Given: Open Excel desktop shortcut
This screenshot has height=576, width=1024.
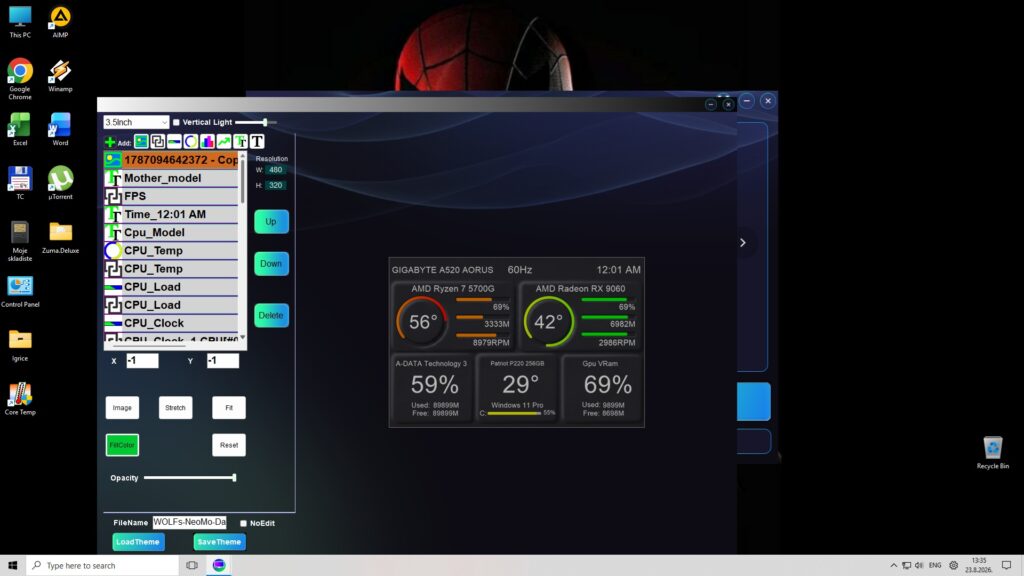Looking at the screenshot, I should (x=20, y=129).
